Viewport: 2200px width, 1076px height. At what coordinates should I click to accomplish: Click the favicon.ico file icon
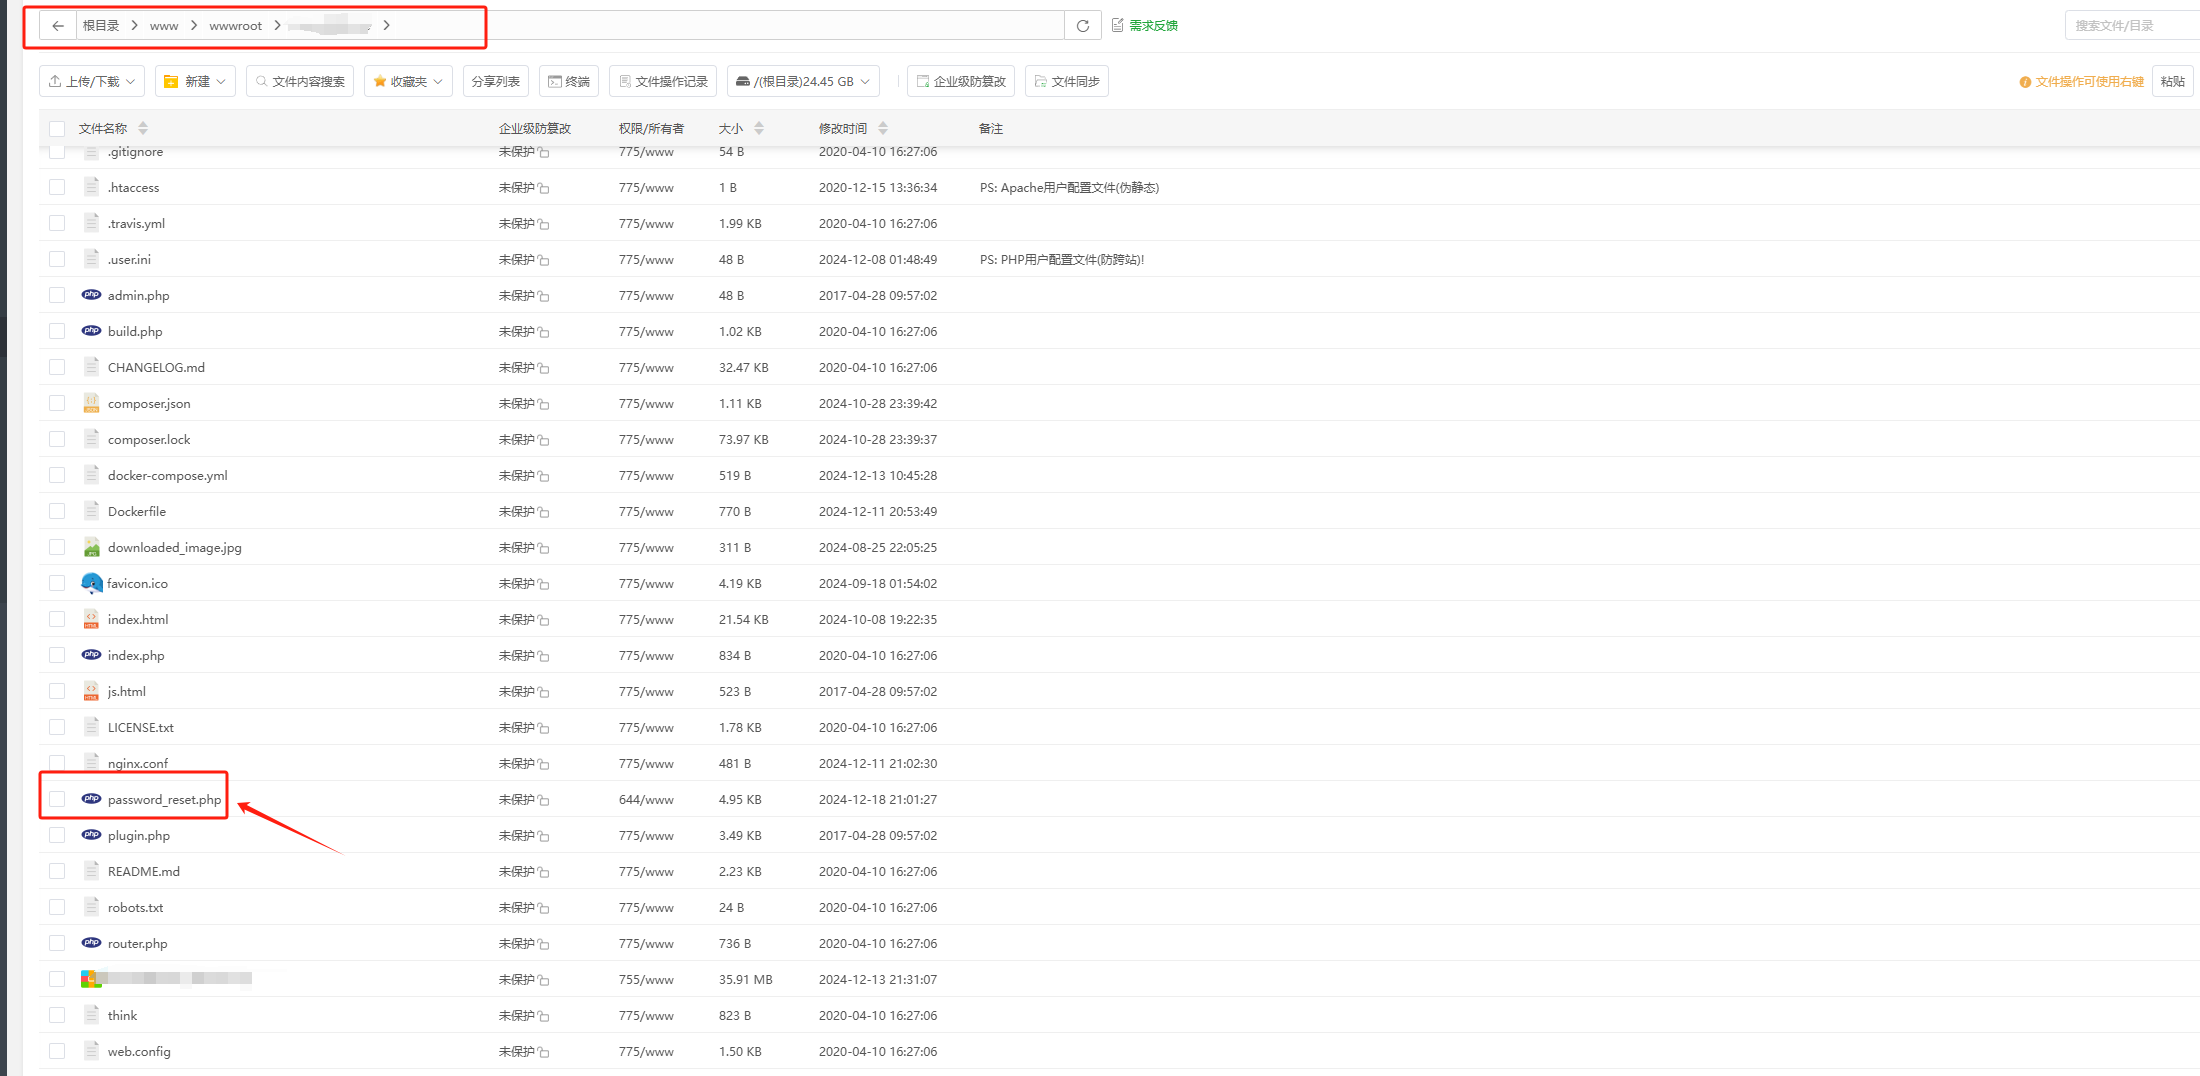click(91, 583)
